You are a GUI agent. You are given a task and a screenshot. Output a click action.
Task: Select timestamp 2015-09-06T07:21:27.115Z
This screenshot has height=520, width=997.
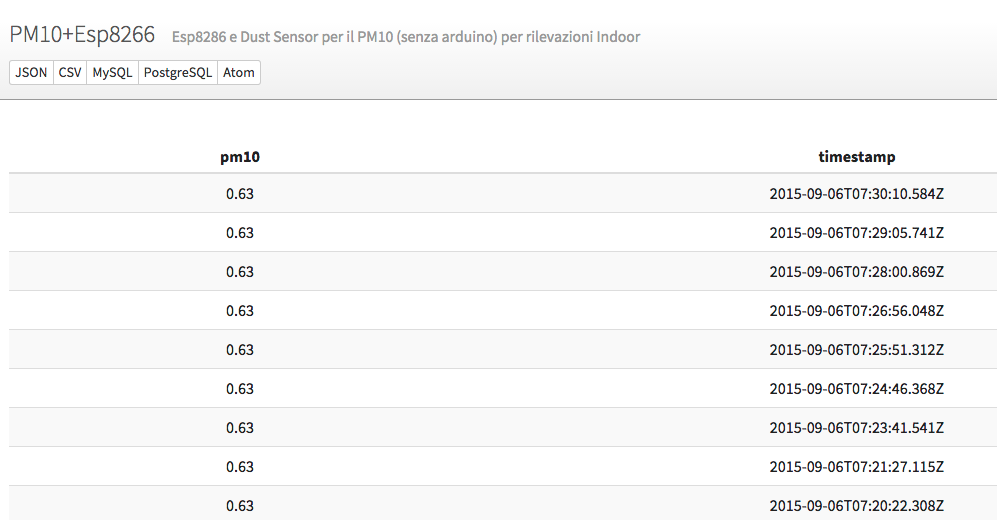(856, 467)
